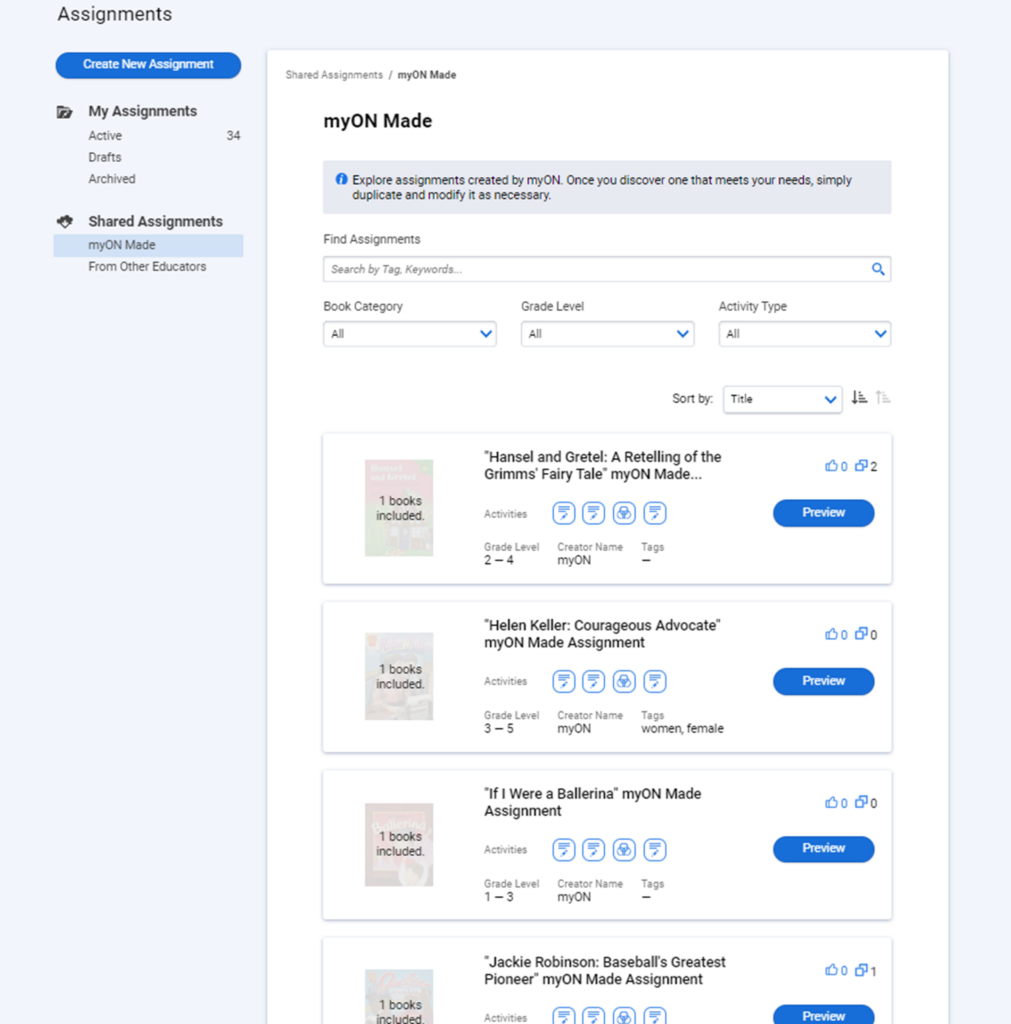Click last writing activity icon on Ballerina assignment

point(655,850)
